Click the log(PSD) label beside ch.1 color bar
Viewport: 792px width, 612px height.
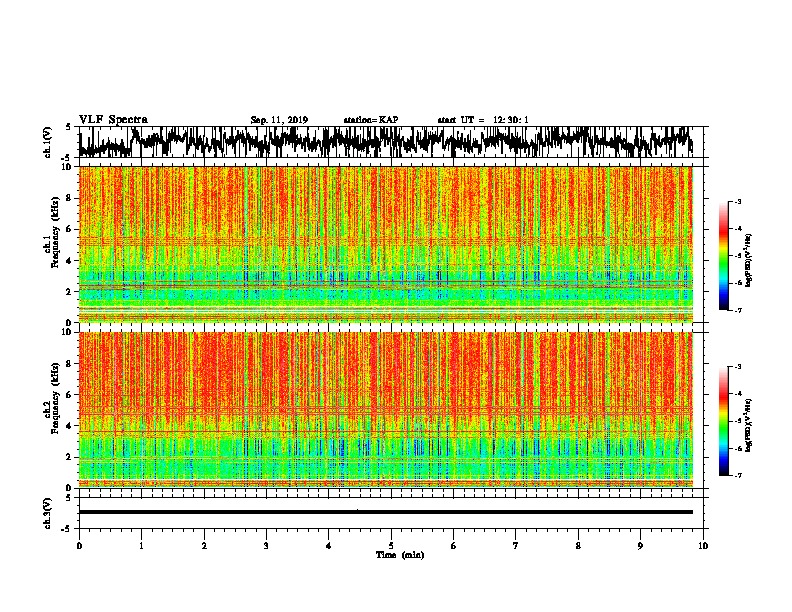click(748, 260)
